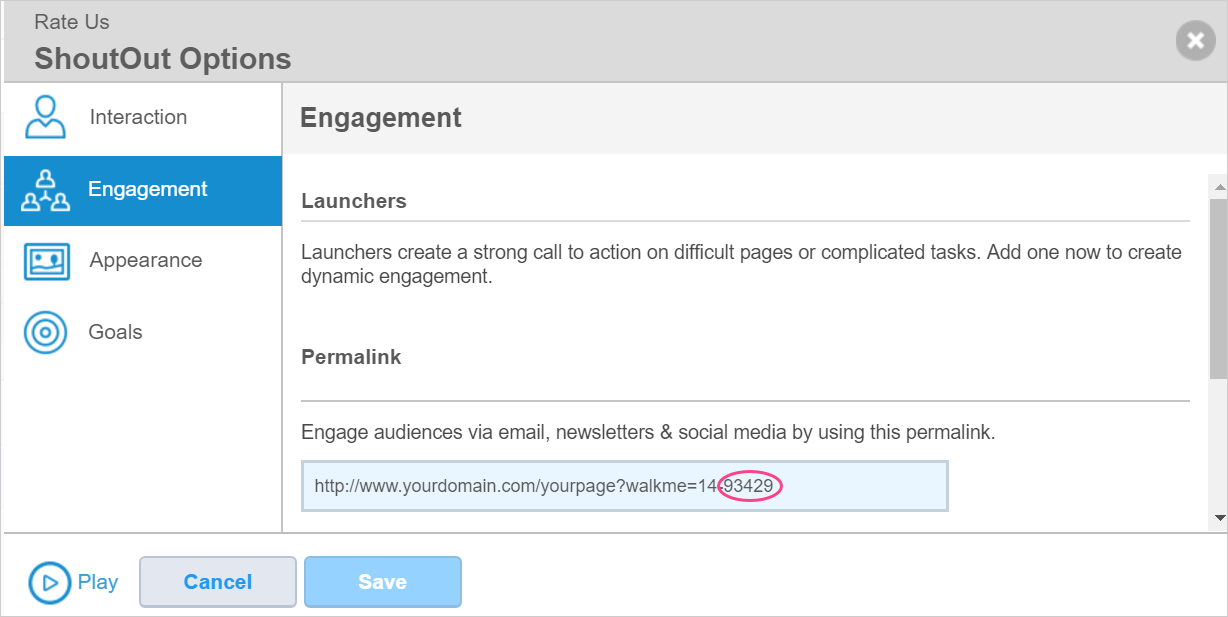
Task: Click the vertical scrollbar thumb
Action: point(1218,288)
